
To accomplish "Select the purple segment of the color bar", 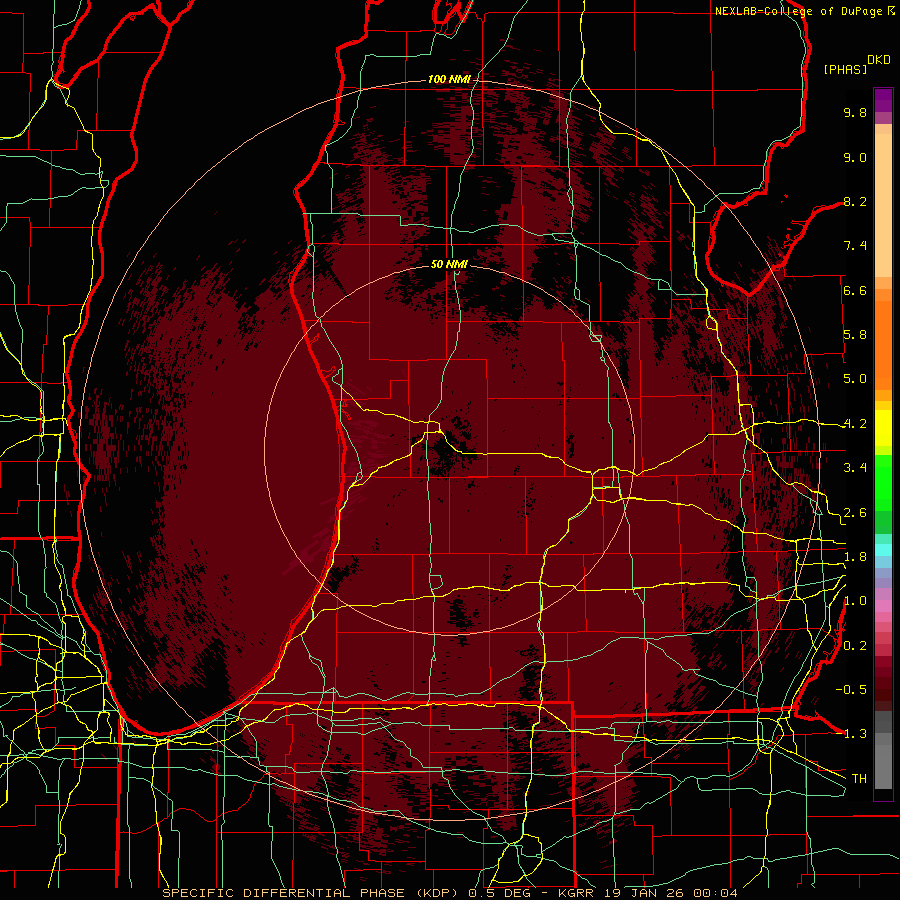I will click(883, 100).
